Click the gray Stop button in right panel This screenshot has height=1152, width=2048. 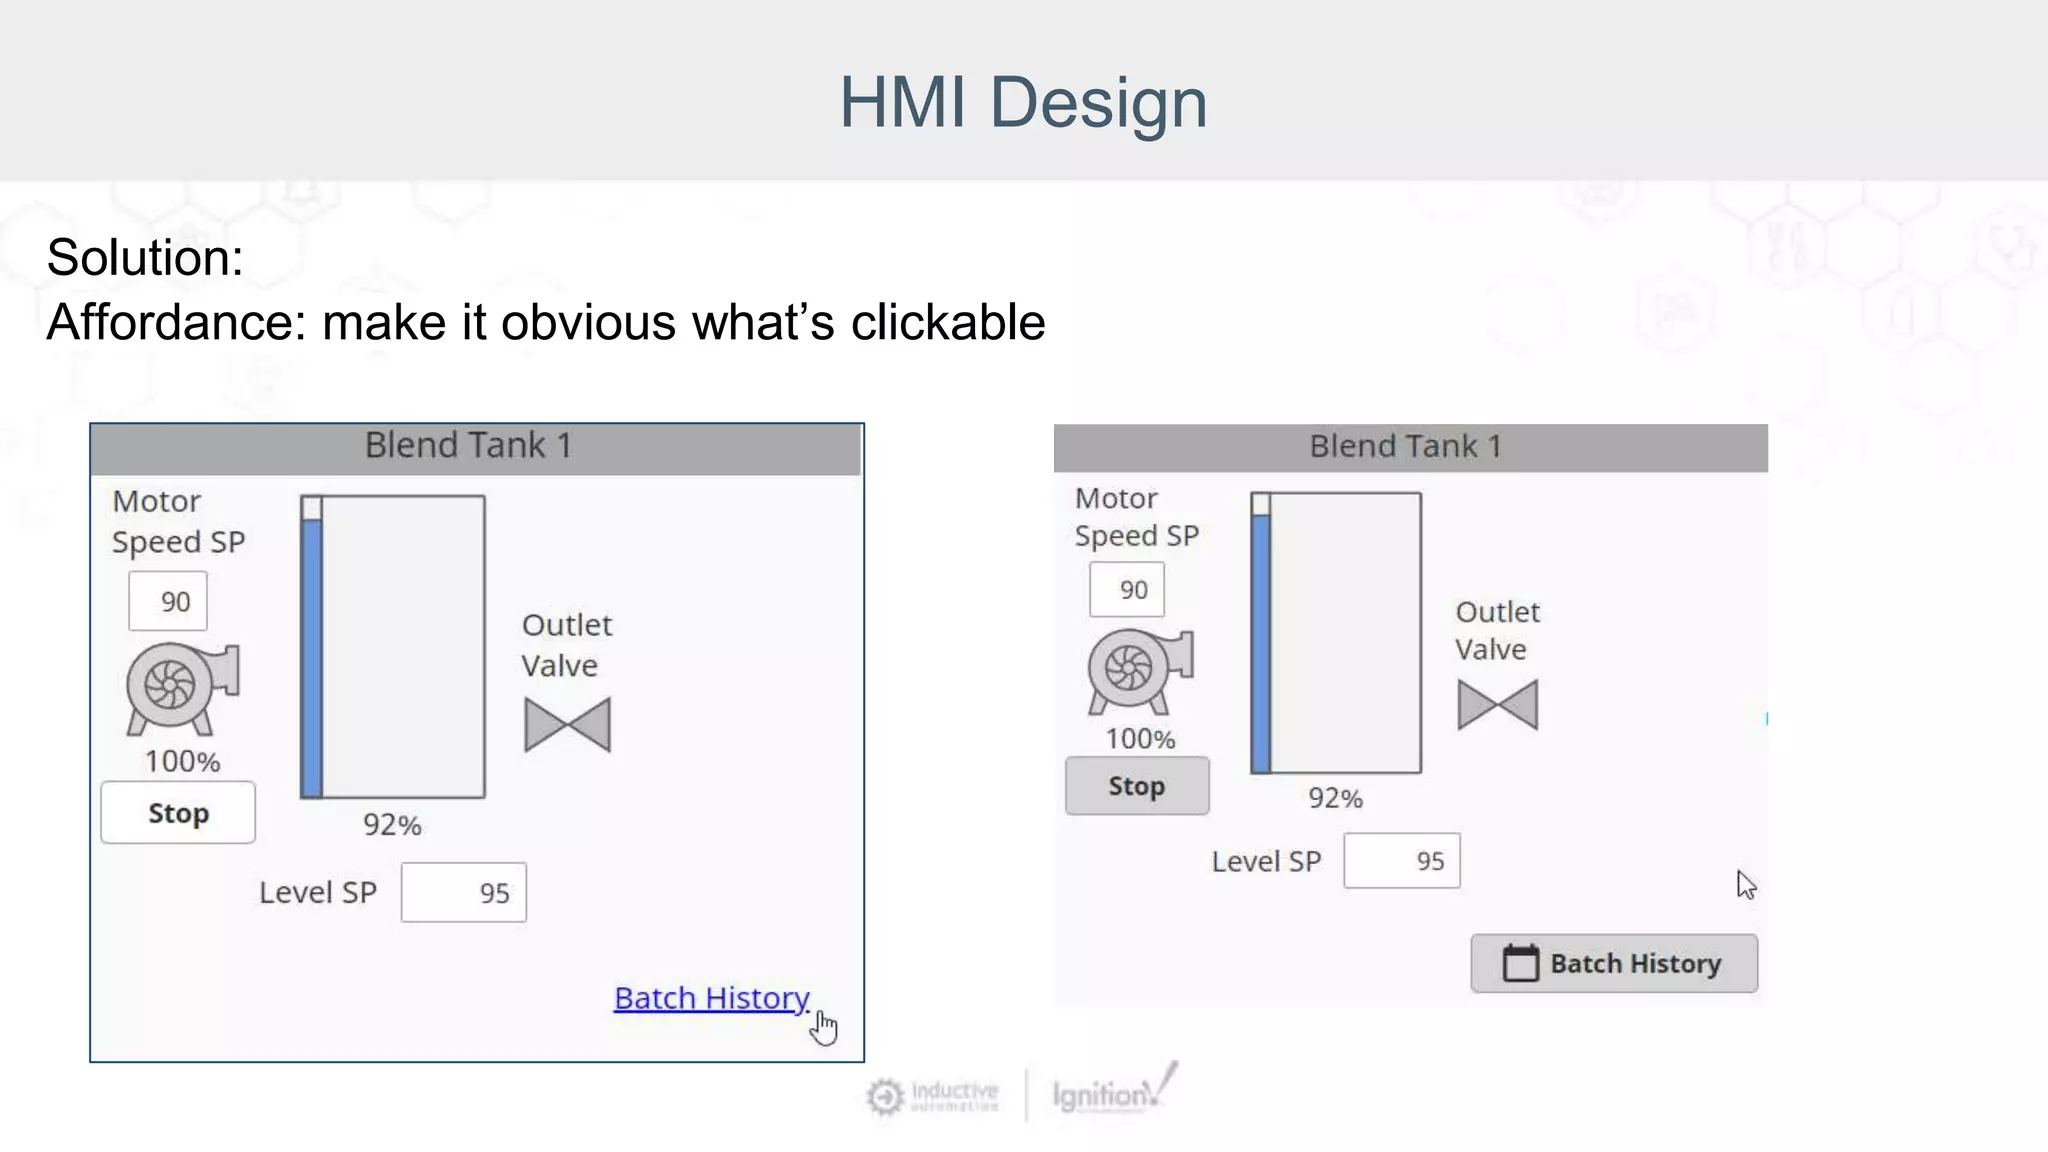(1137, 786)
